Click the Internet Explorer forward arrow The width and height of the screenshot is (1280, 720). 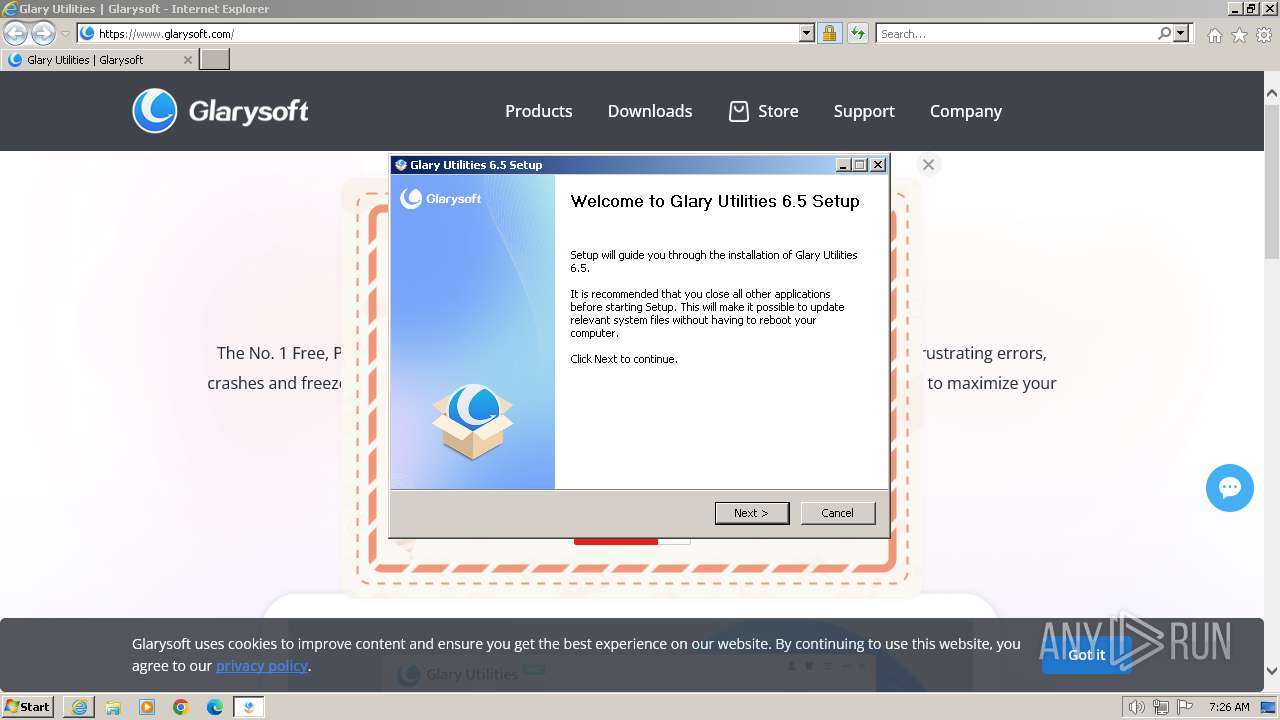tap(43, 33)
